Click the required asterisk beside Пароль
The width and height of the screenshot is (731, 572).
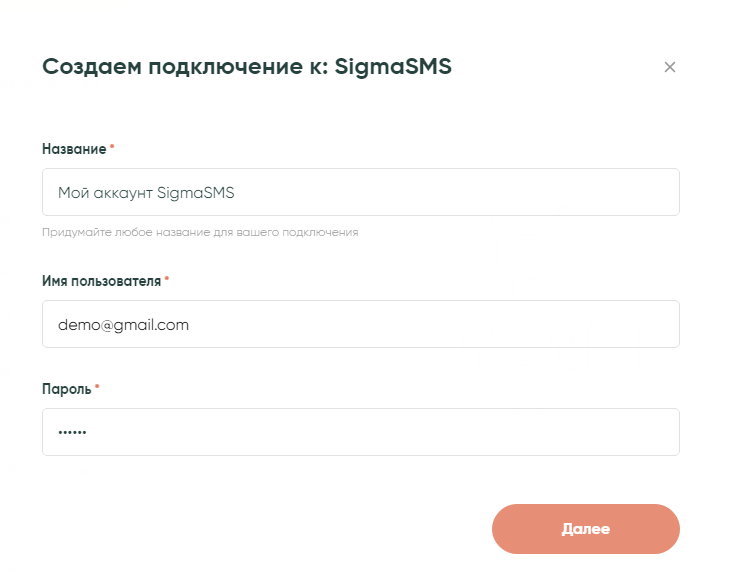pos(98,387)
